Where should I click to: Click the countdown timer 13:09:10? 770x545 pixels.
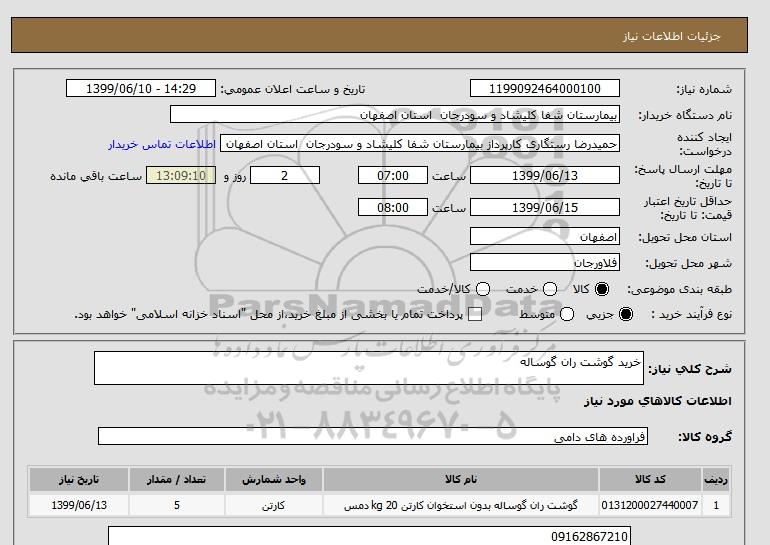(x=181, y=175)
